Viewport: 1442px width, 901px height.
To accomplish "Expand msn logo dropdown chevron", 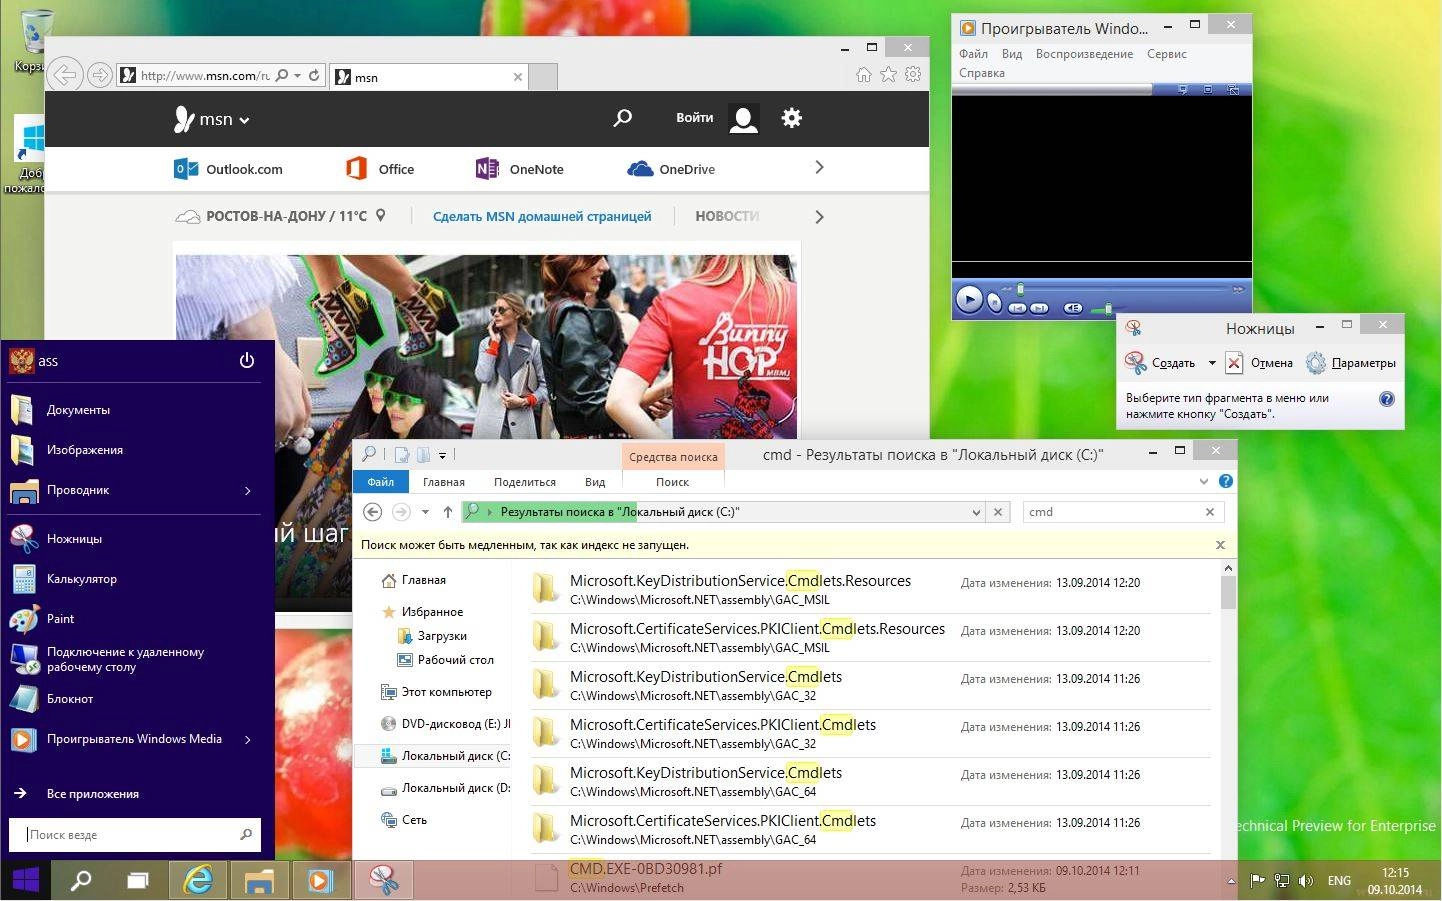I will pos(244,121).
